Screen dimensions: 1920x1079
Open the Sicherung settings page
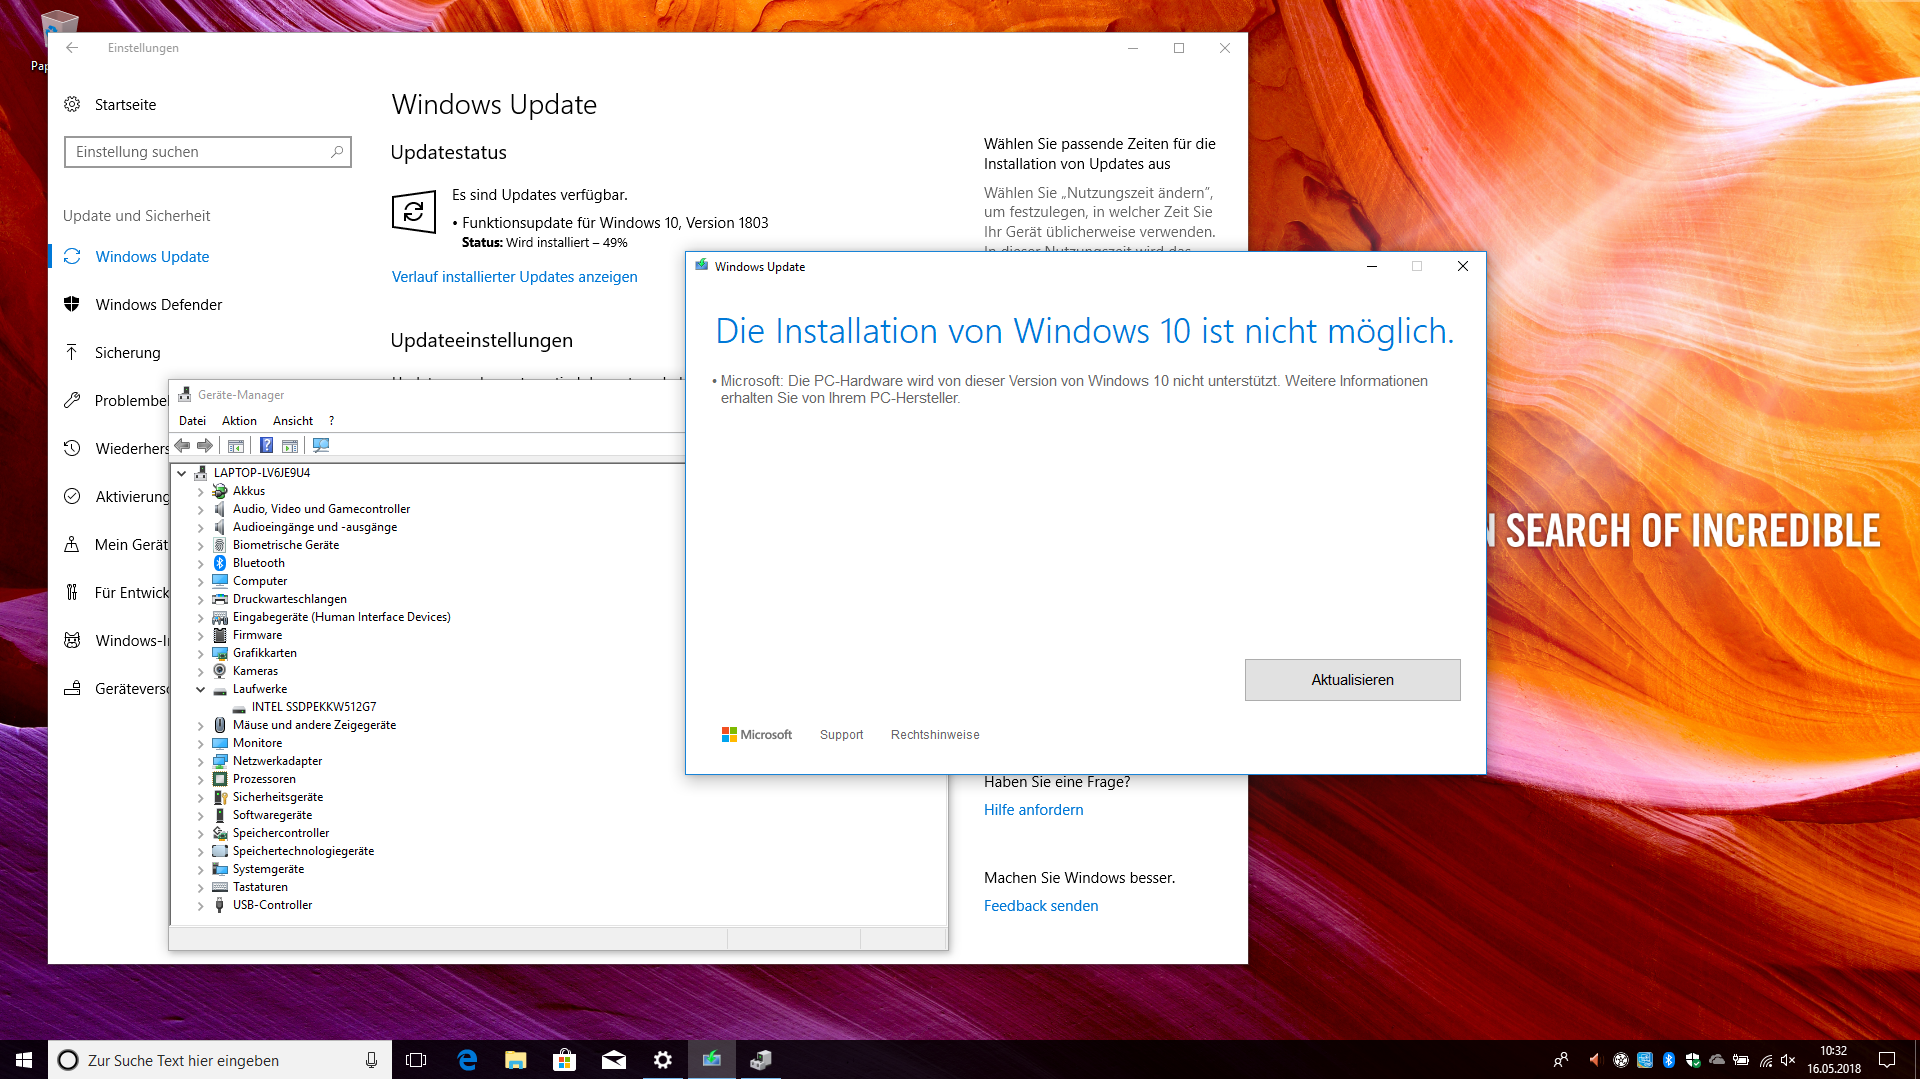coord(127,353)
